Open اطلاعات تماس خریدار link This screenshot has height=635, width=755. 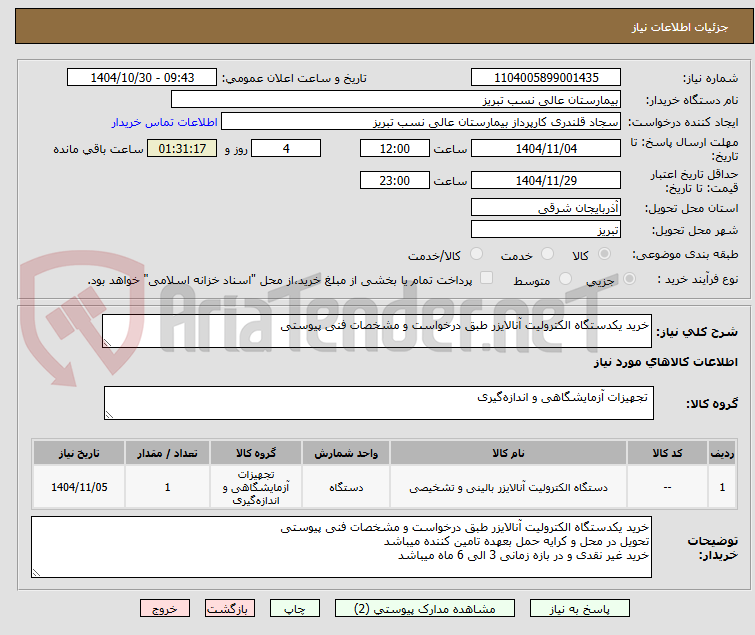click(165, 122)
